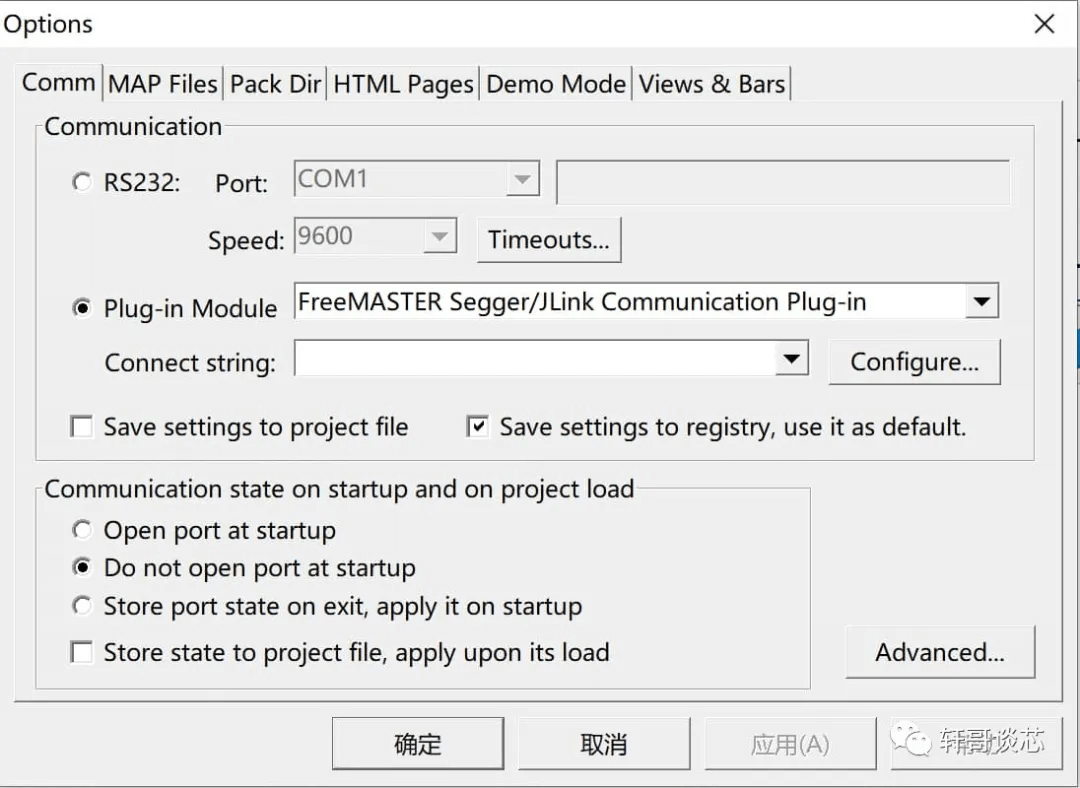Go to the HTML Pages tab
This screenshot has width=1080, height=788.
click(403, 84)
